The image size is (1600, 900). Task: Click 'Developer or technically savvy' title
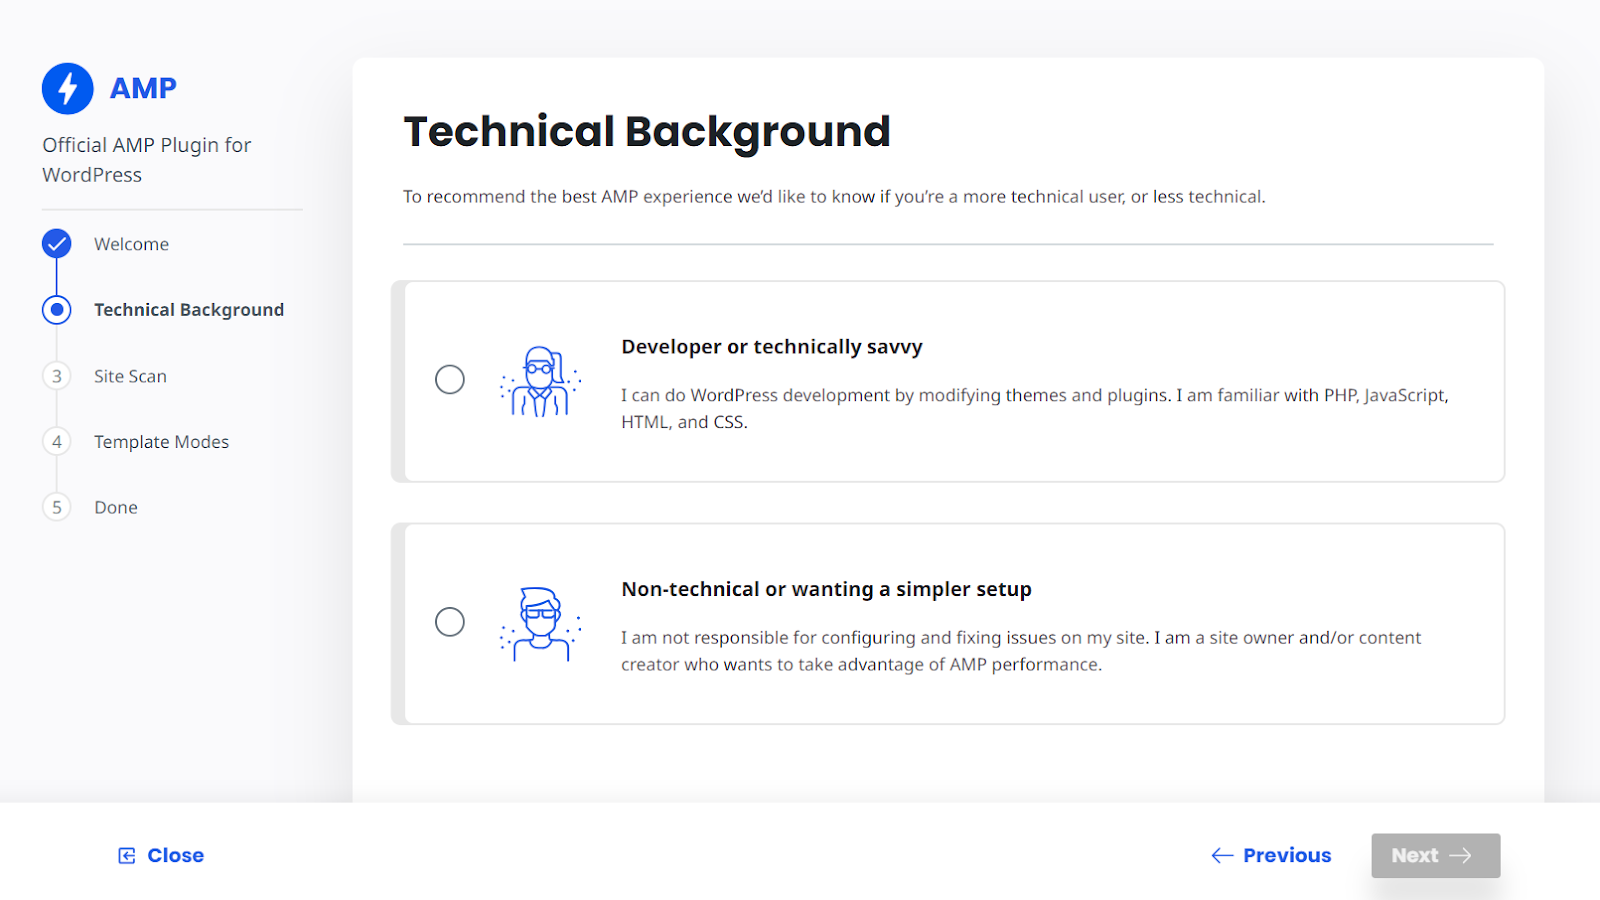click(772, 347)
